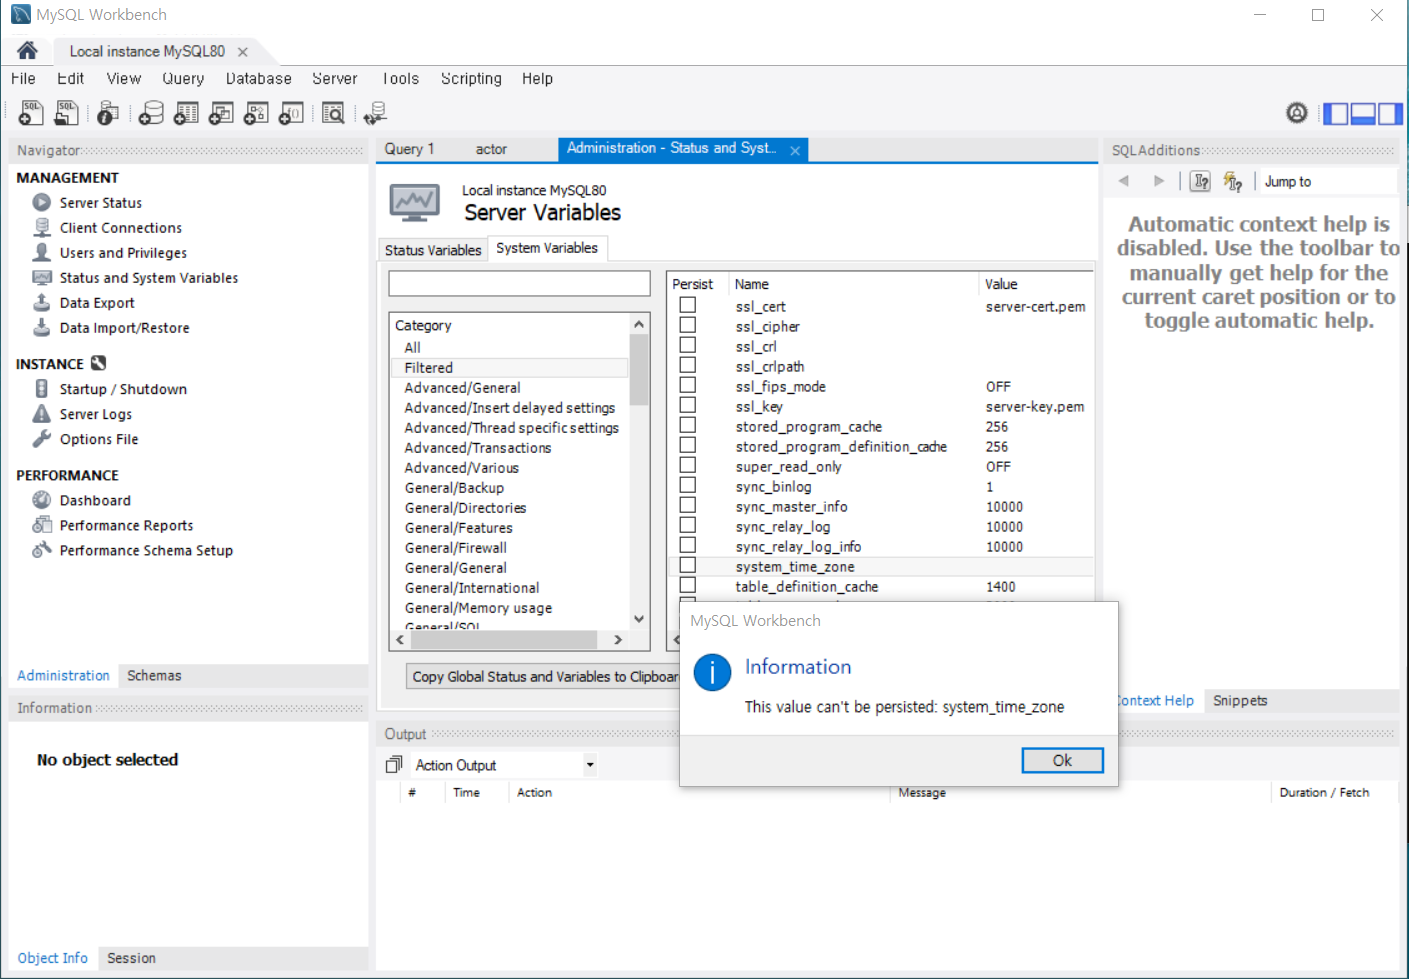This screenshot has width=1409, height=979.
Task: Reconnect to DBMS toolbar icon
Action: (375, 113)
